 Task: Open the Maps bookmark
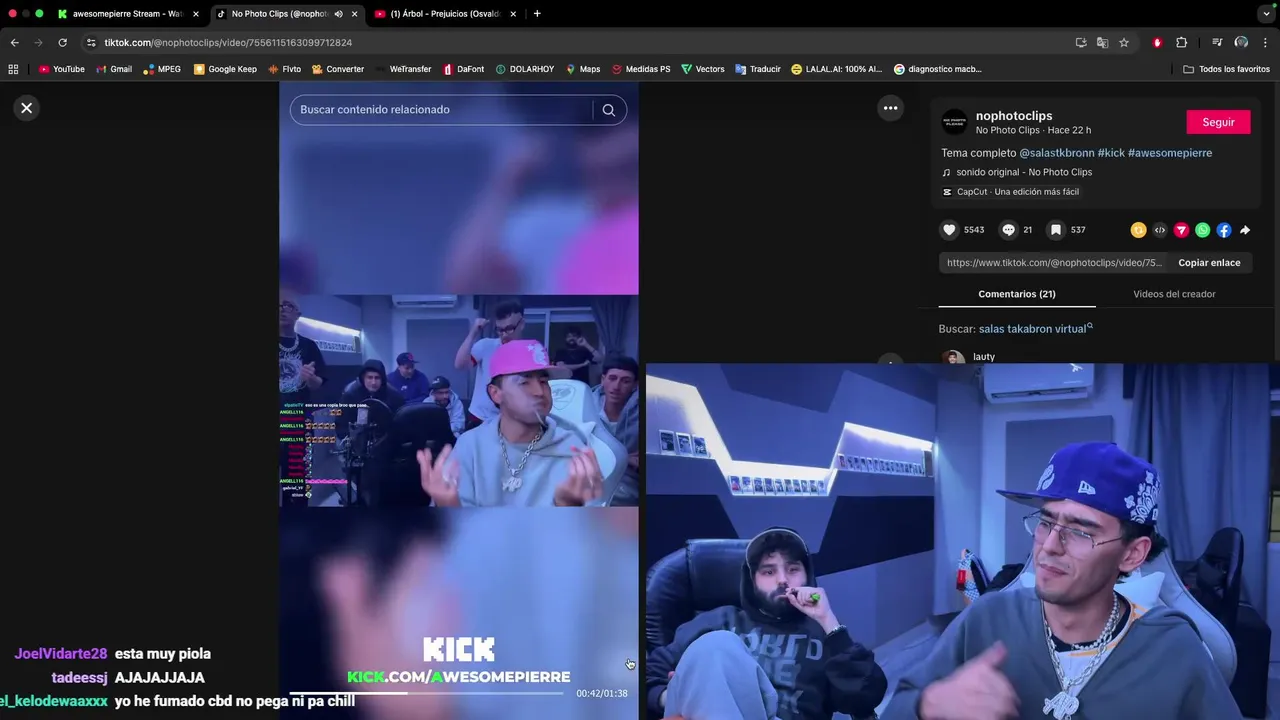[x=583, y=69]
